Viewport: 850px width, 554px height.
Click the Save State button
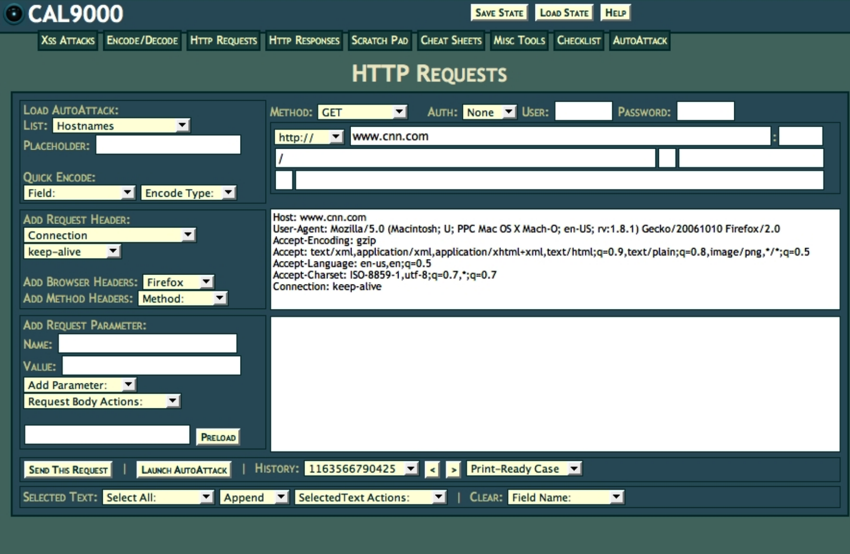tap(499, 13)
